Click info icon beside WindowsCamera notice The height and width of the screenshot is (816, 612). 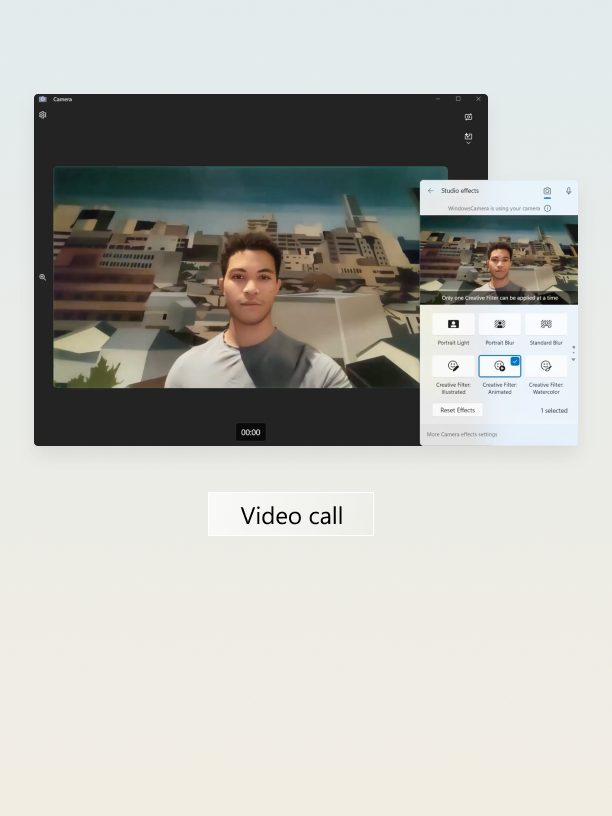547,208
